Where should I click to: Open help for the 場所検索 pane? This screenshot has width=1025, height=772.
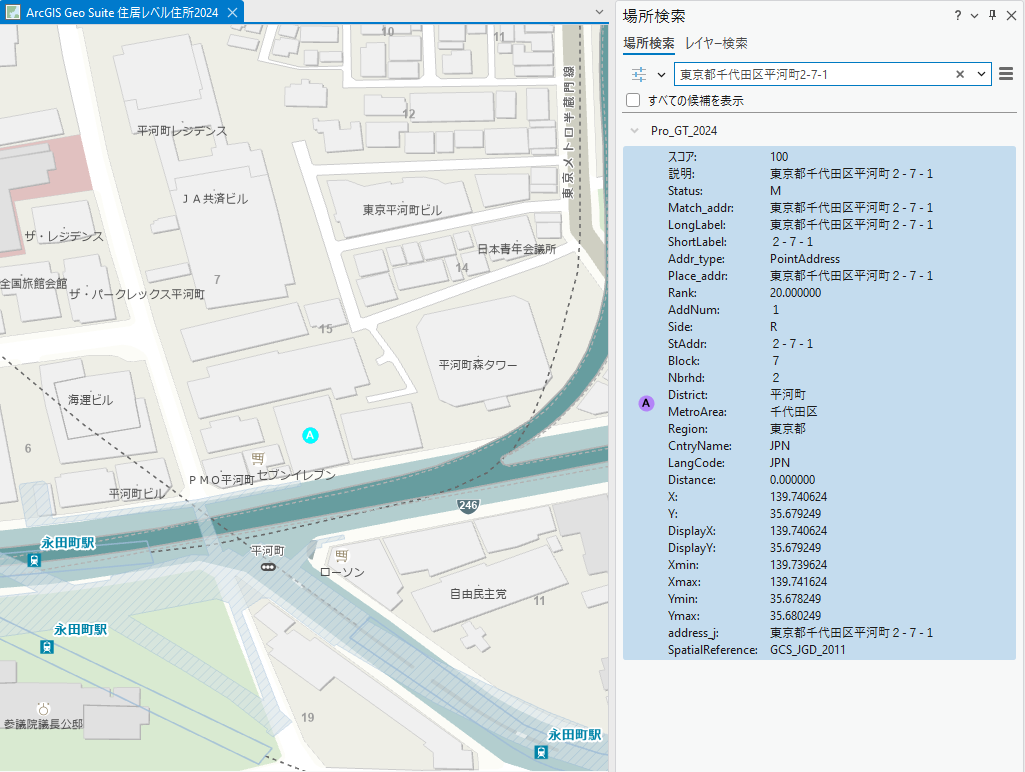pos(958,16)
